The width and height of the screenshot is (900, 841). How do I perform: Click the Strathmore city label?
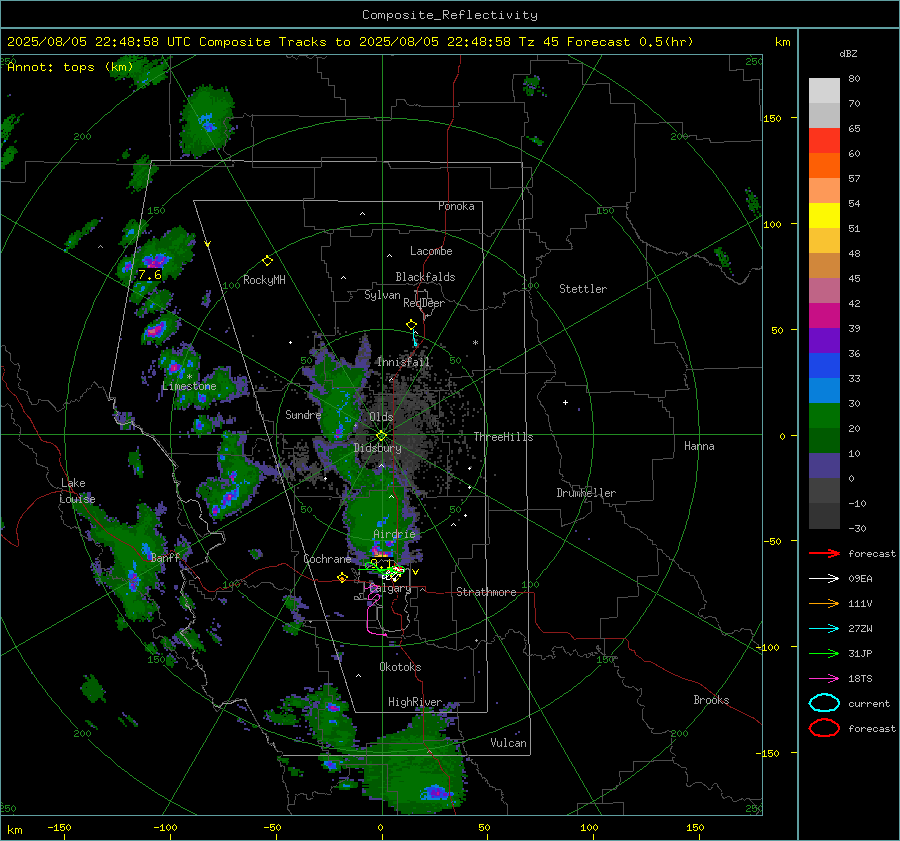(x=486, y=592)
